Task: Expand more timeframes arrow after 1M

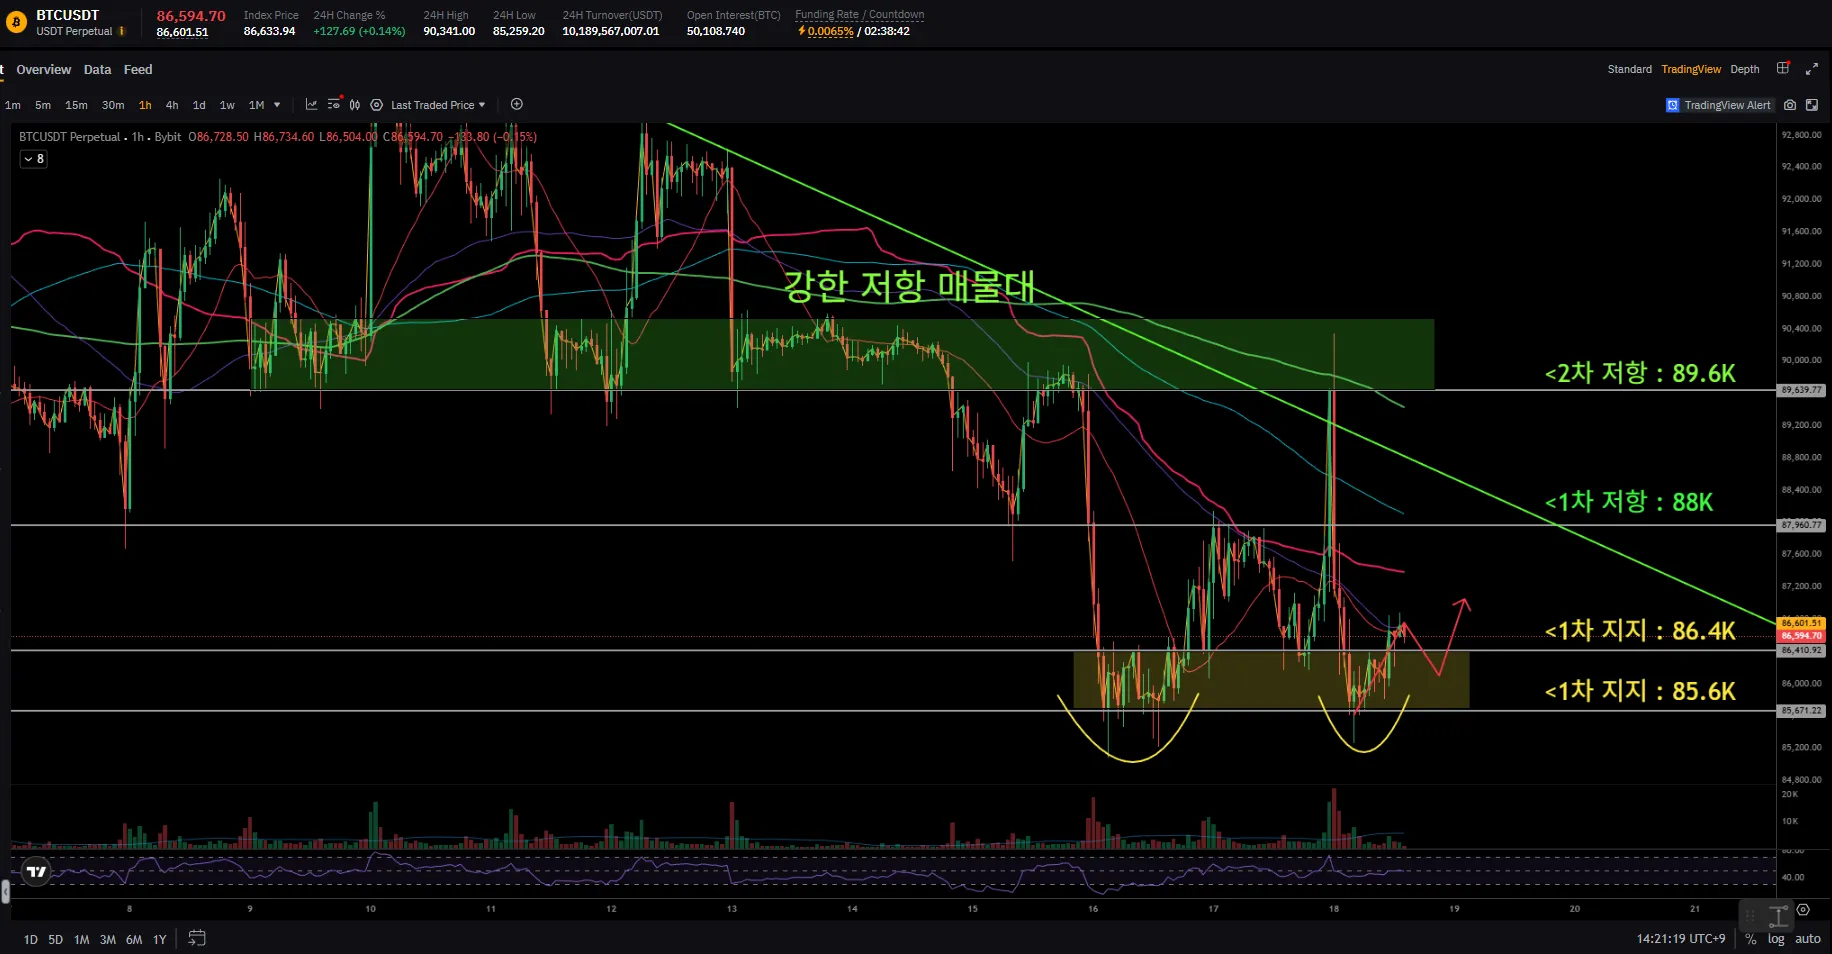Action: pyautogui.click(x=277, y=105)
